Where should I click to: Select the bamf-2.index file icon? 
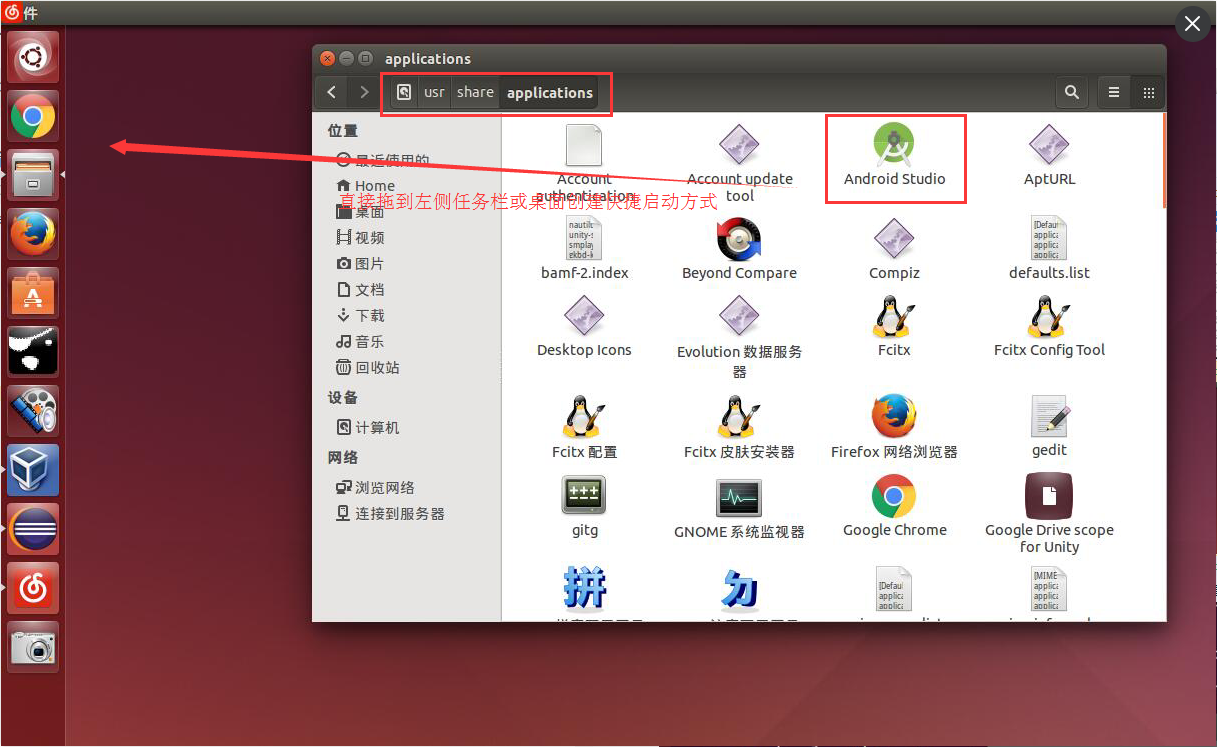(x=584, y=239)
